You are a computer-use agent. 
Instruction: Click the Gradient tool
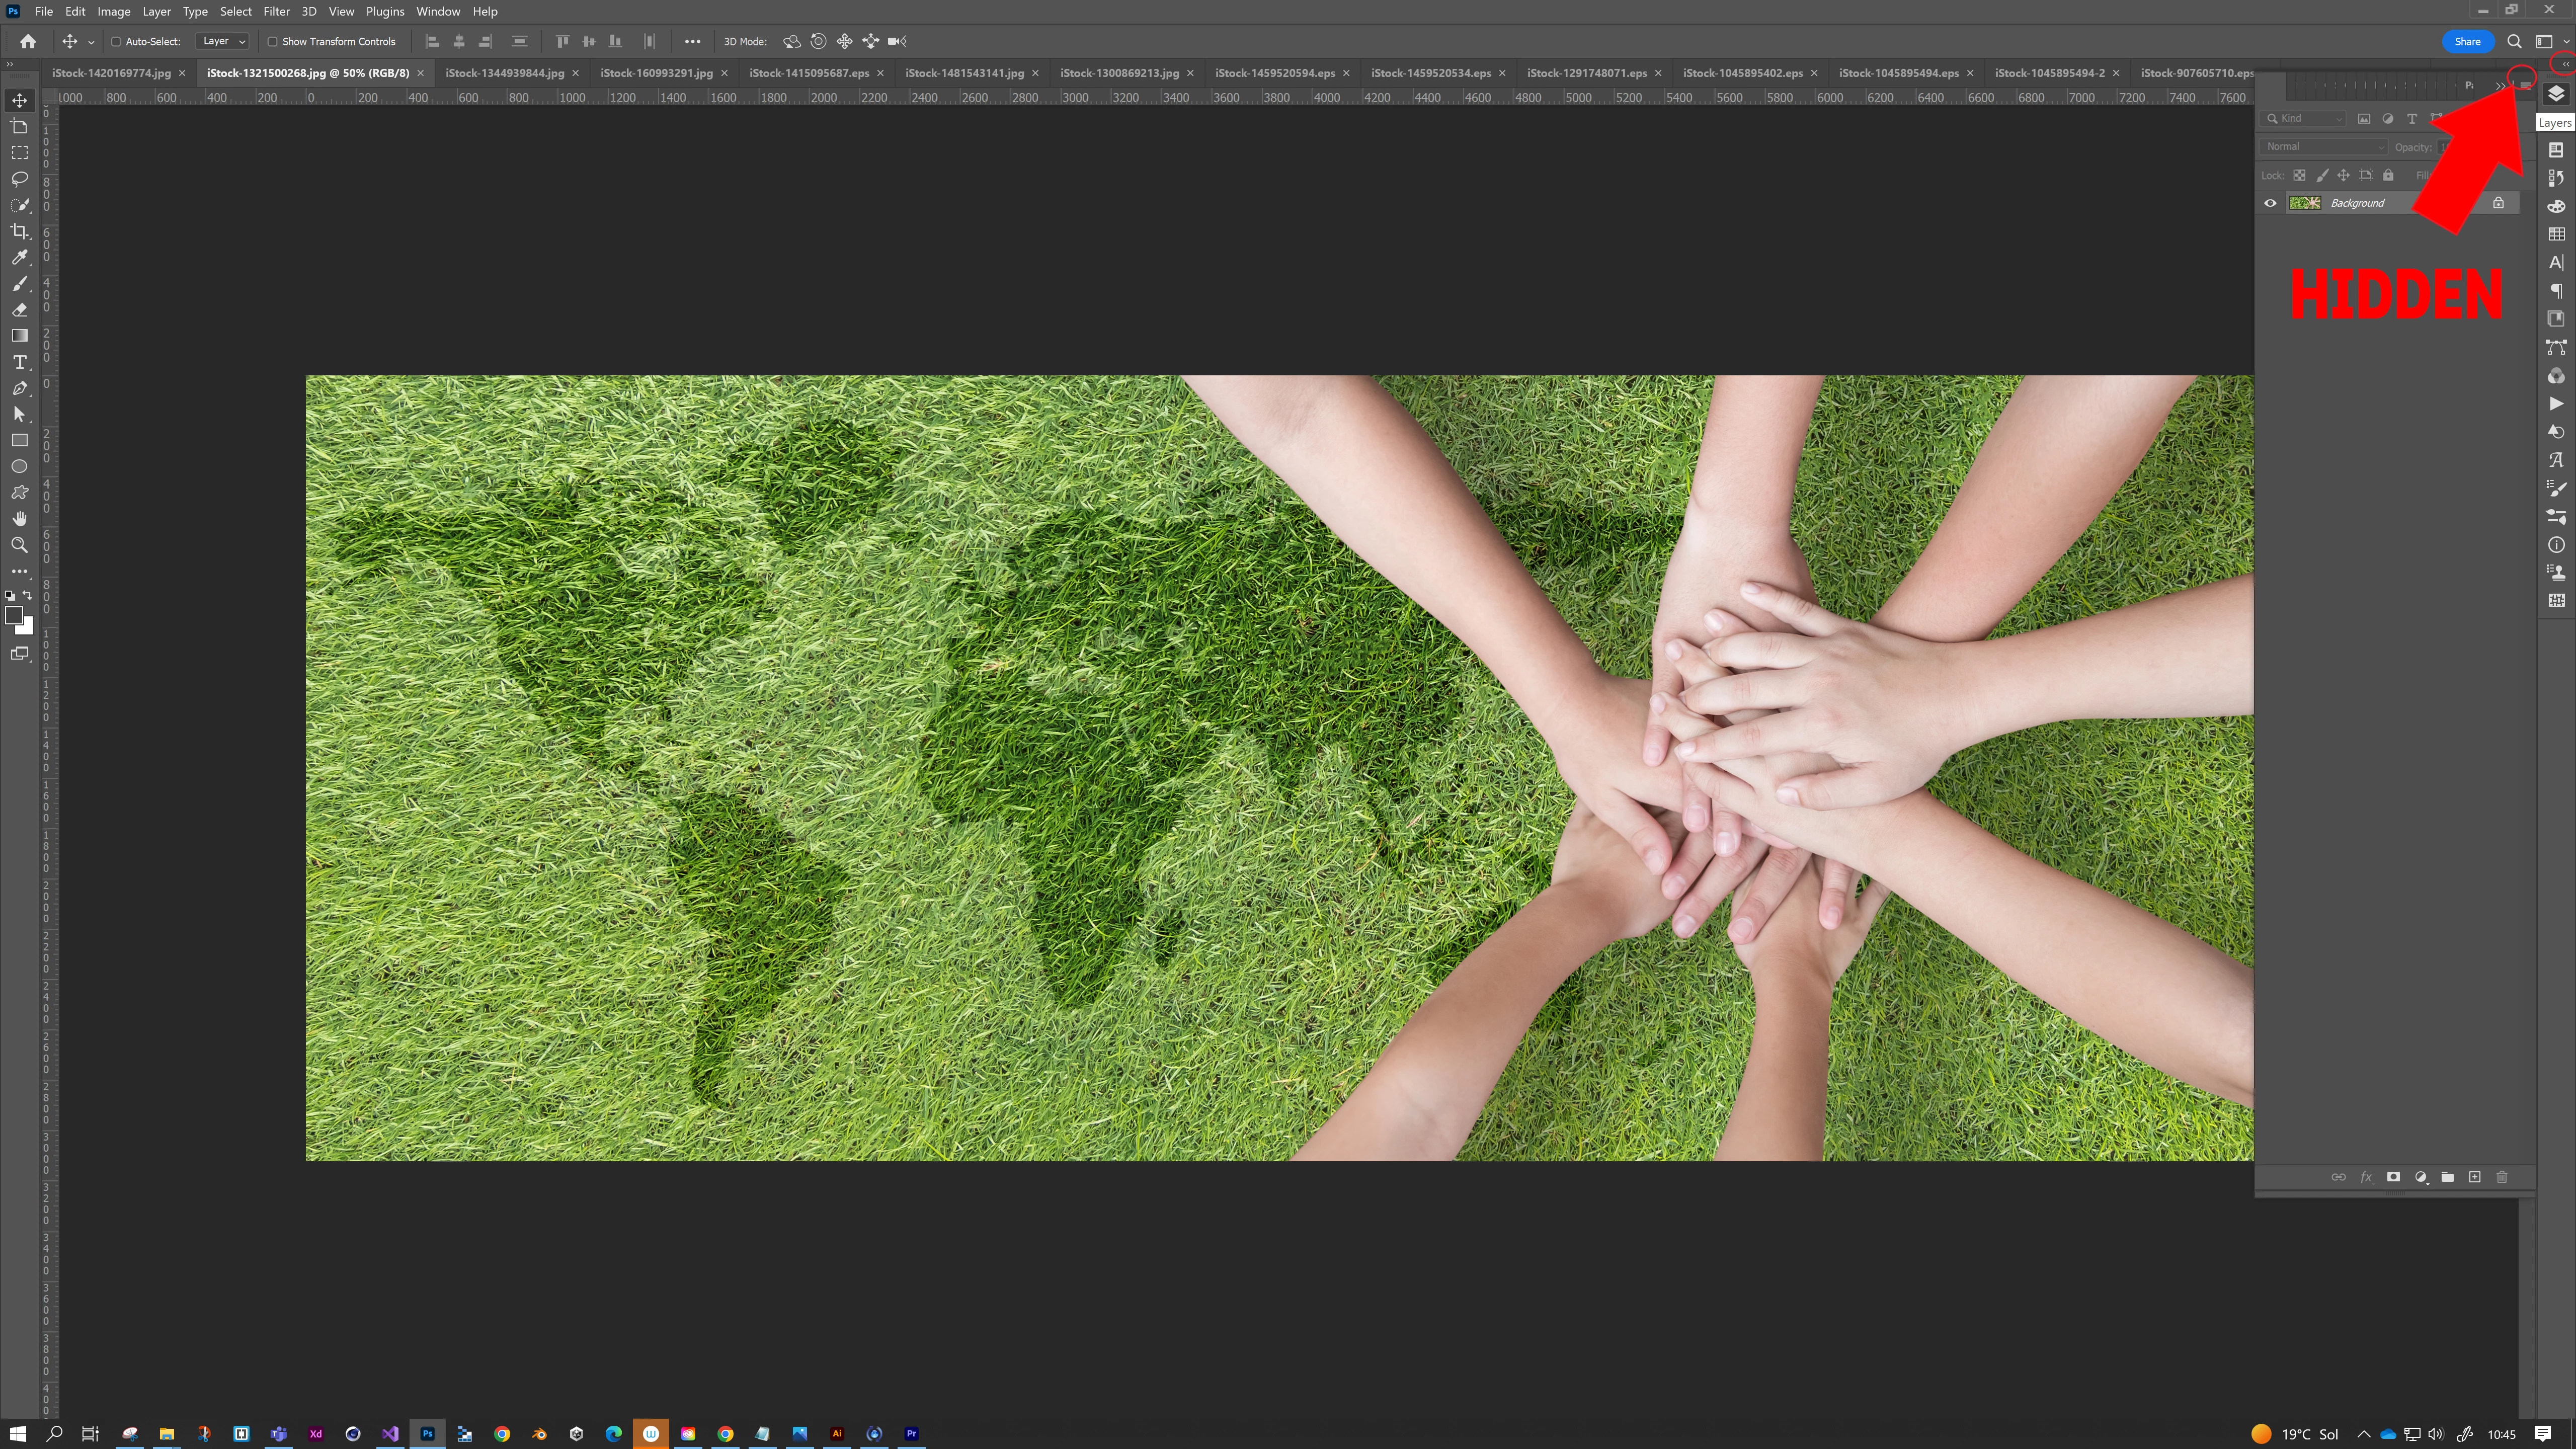[x=19, y=336]
